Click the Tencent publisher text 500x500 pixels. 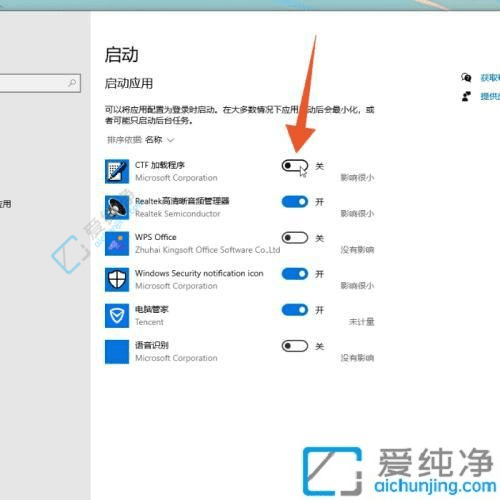click(x=149, y=322)
